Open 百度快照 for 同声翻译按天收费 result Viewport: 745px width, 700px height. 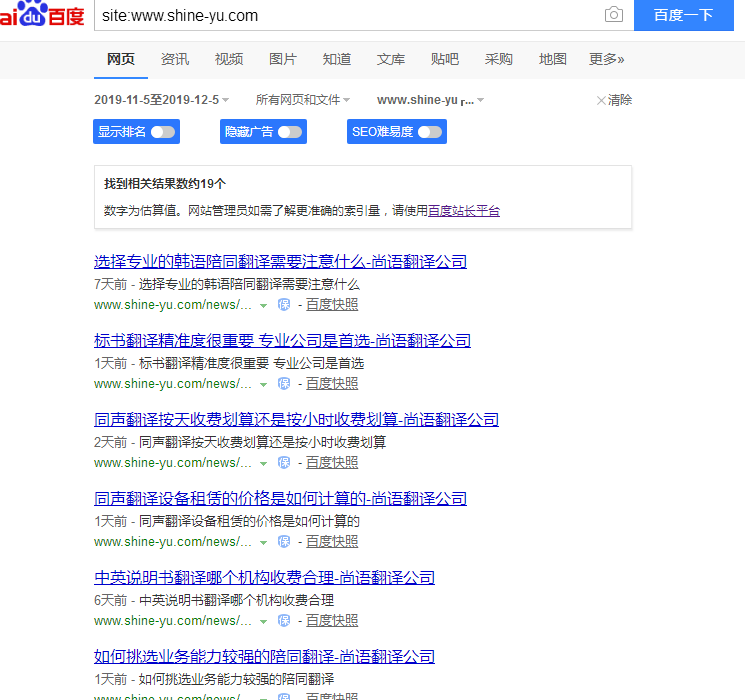(x=332, y=462)
